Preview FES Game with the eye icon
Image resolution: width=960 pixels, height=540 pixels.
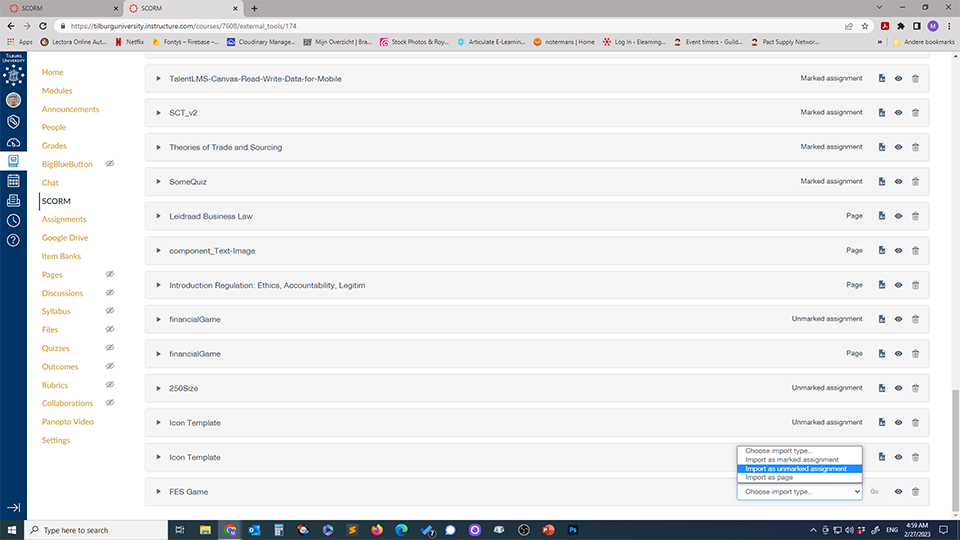[x=898, y=492]
